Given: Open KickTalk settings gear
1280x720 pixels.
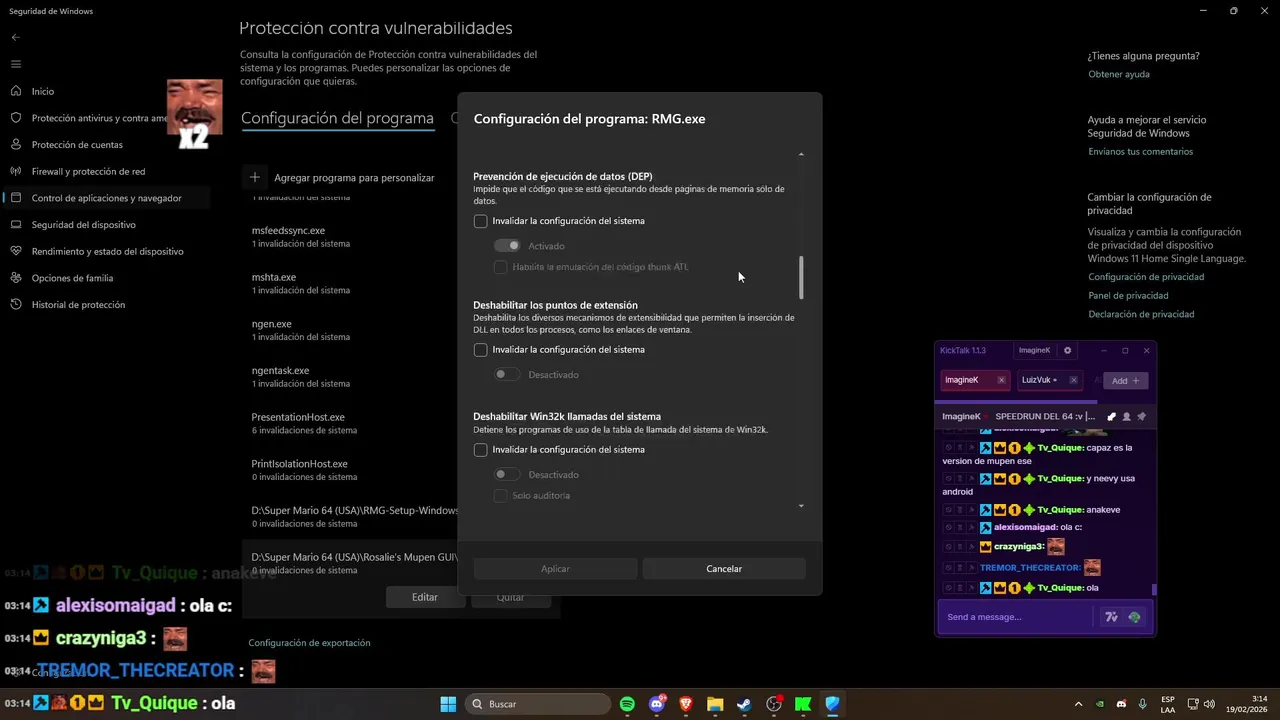Looking at the screenshot, I should (x=1067, y=351).
